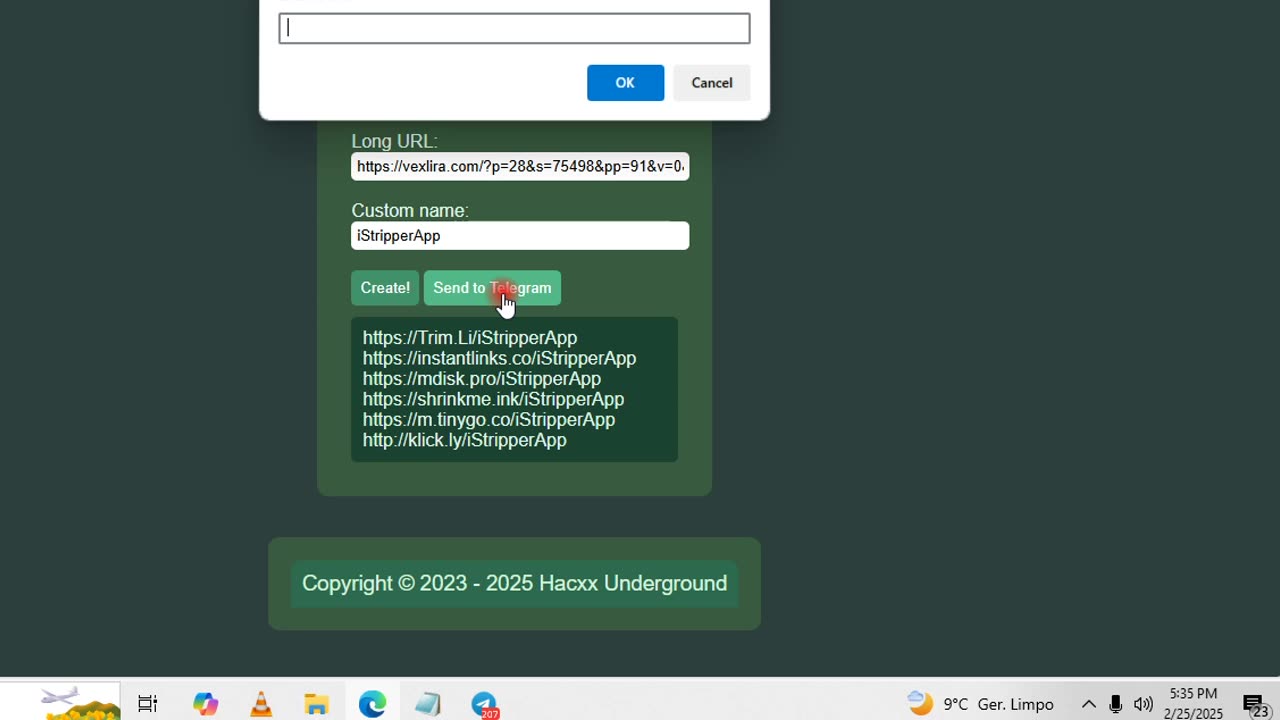Open the Windows search box airplane widget
This screenshot has width=1280, height=720.
[80, 703]
